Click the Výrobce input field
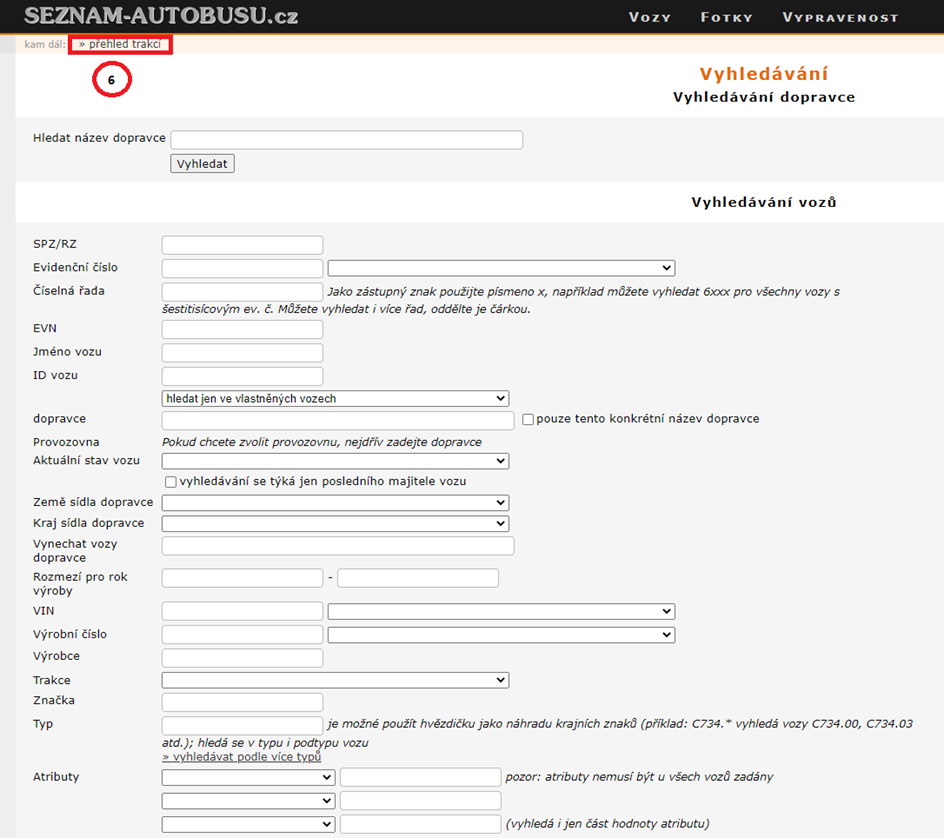Viewport: 944px width, 838px height. pos(242,658)
